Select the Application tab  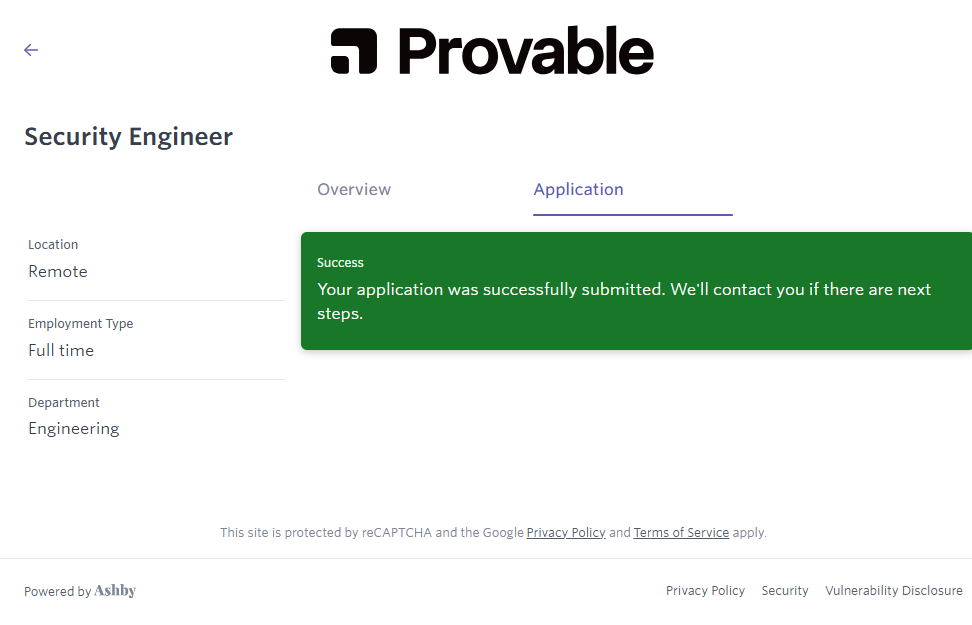[578, 190]
